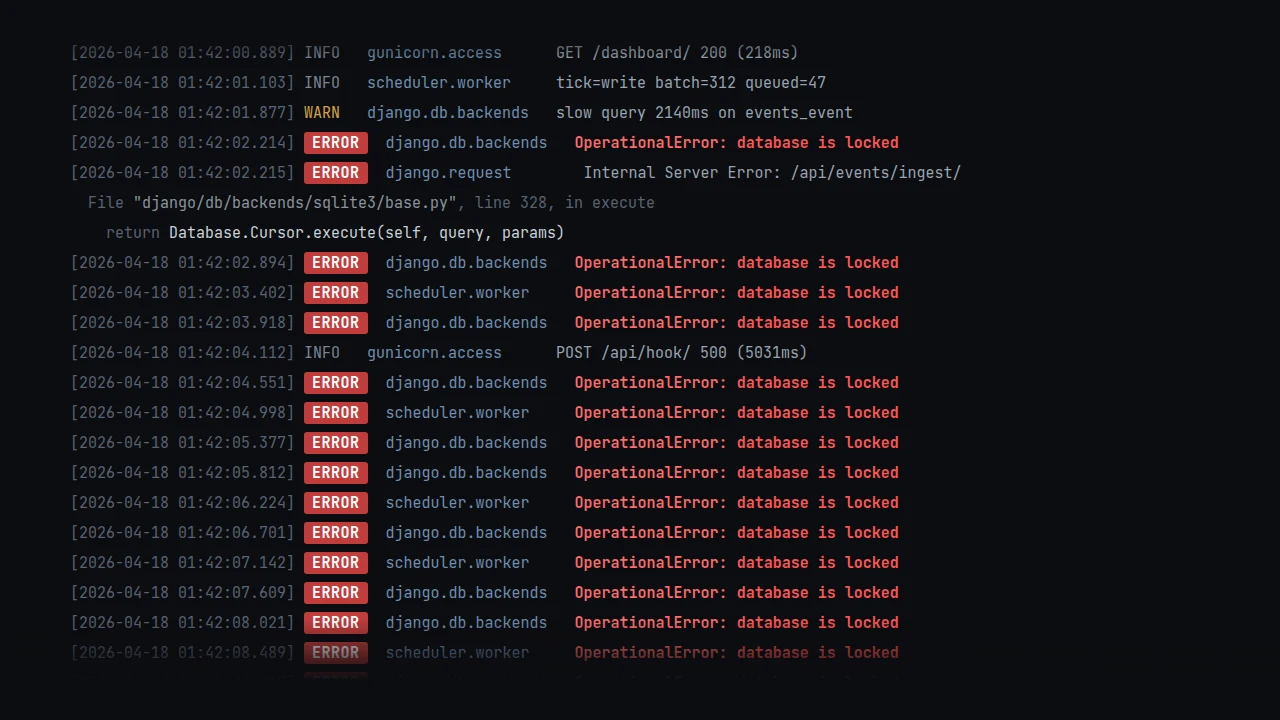Select the django.db.backends logger on the WARN line
1280x720 pixels.
[447, 112]
